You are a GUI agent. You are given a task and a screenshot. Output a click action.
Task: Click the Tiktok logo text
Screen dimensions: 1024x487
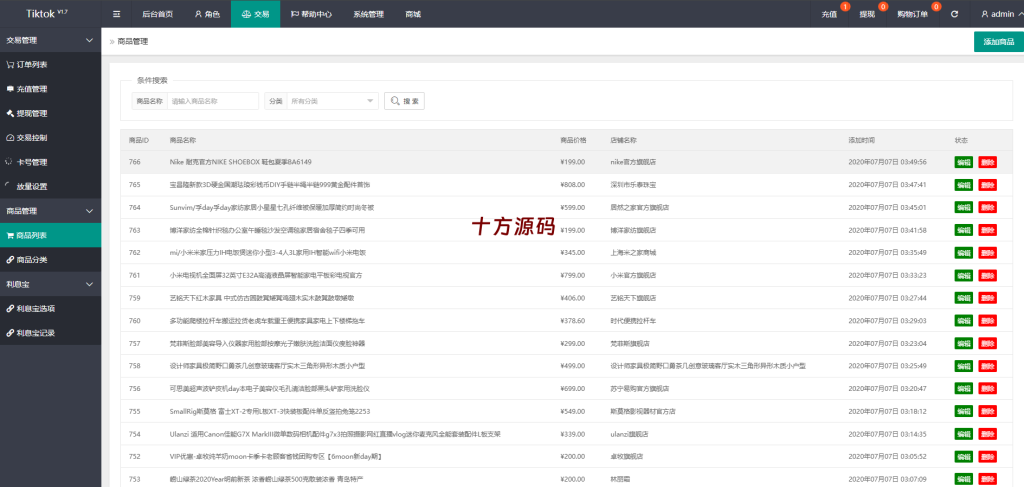click(x=47, y=14)
